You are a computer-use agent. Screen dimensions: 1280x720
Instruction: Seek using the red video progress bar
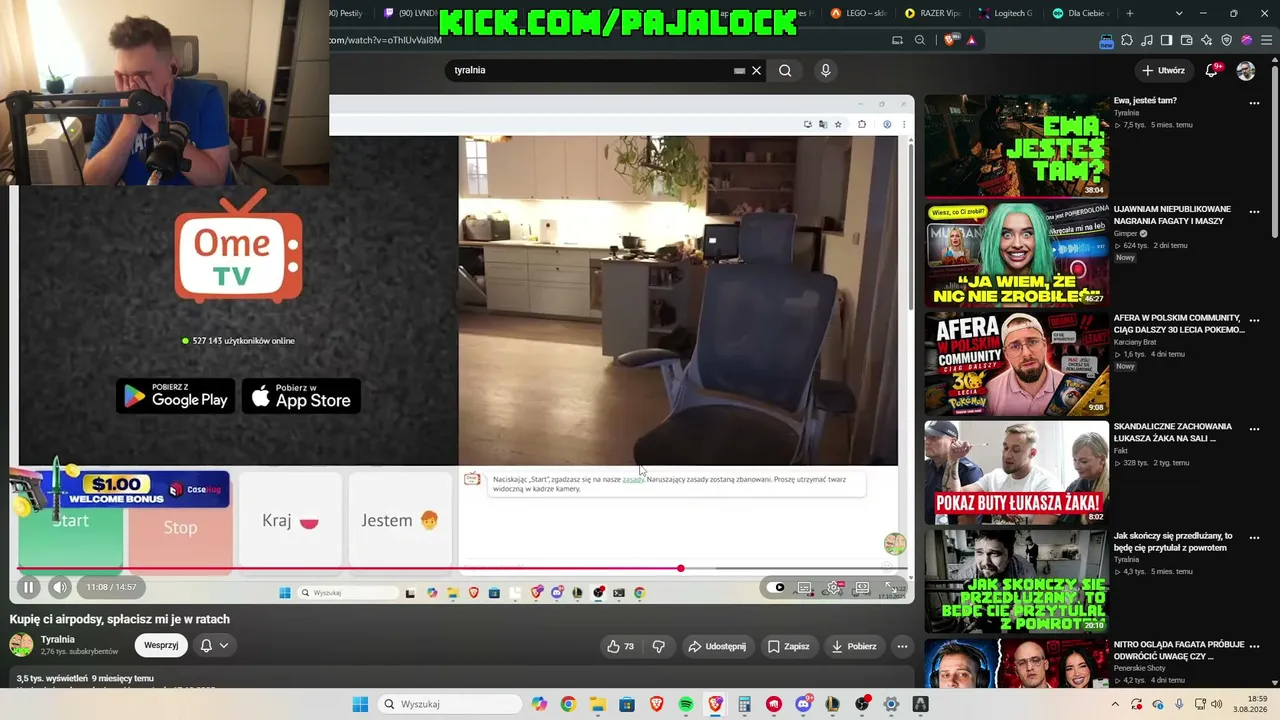click(x=461, y=569)
